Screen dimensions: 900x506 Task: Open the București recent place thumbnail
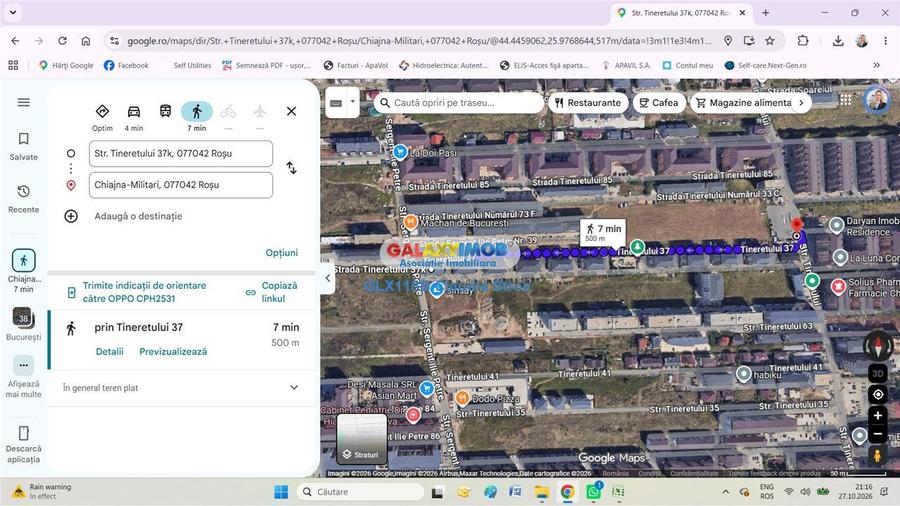pyautogui.click(x=24, y=324)
